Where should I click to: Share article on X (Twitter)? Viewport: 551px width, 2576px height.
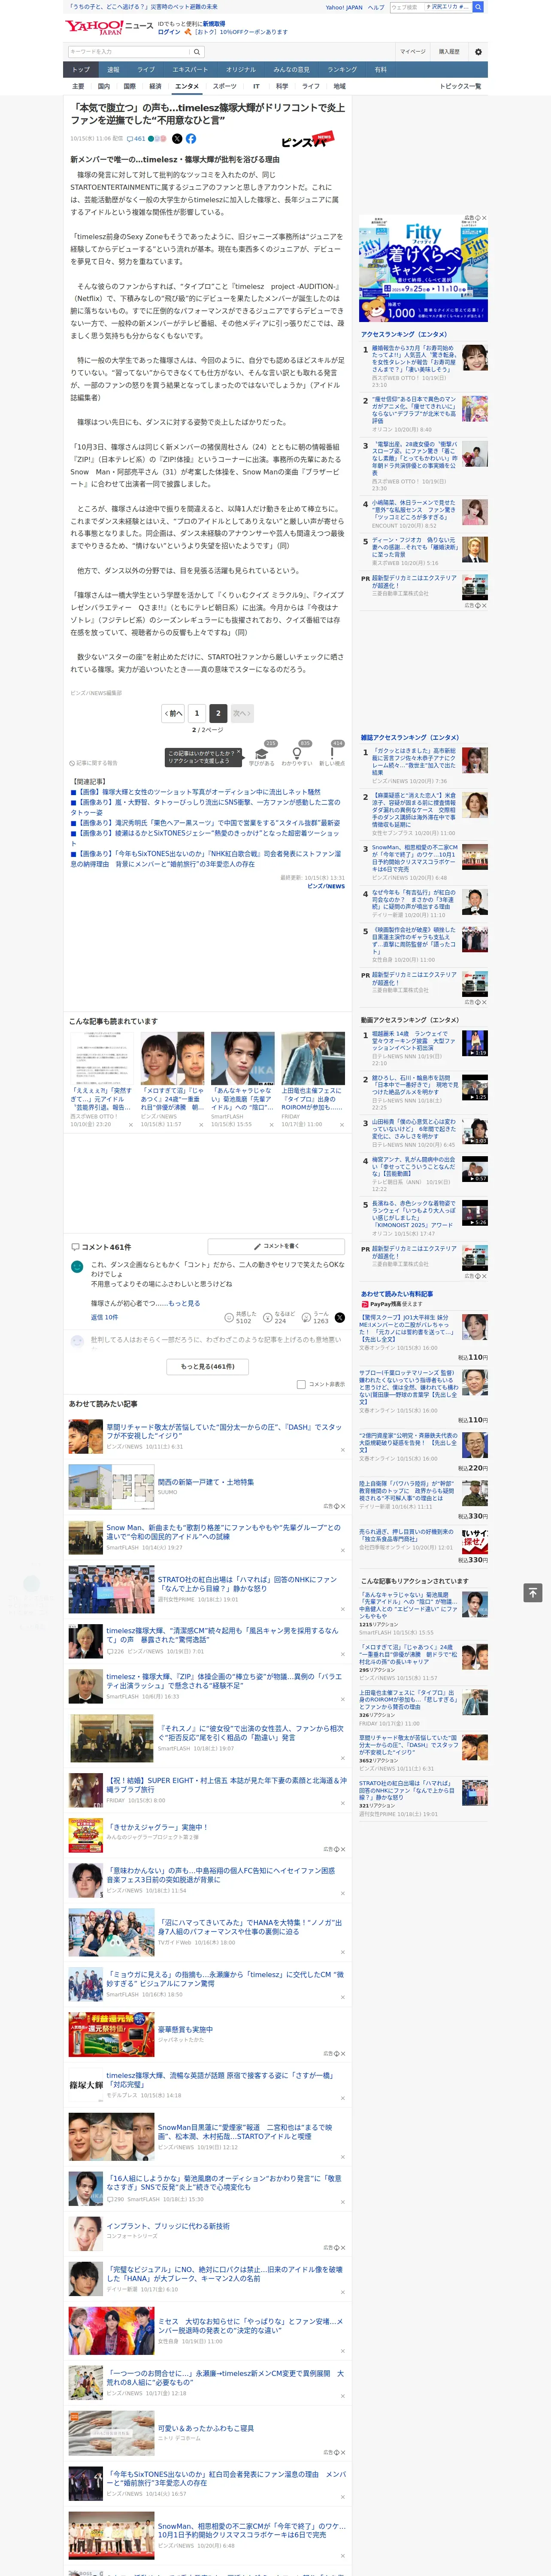coord(177,139)
